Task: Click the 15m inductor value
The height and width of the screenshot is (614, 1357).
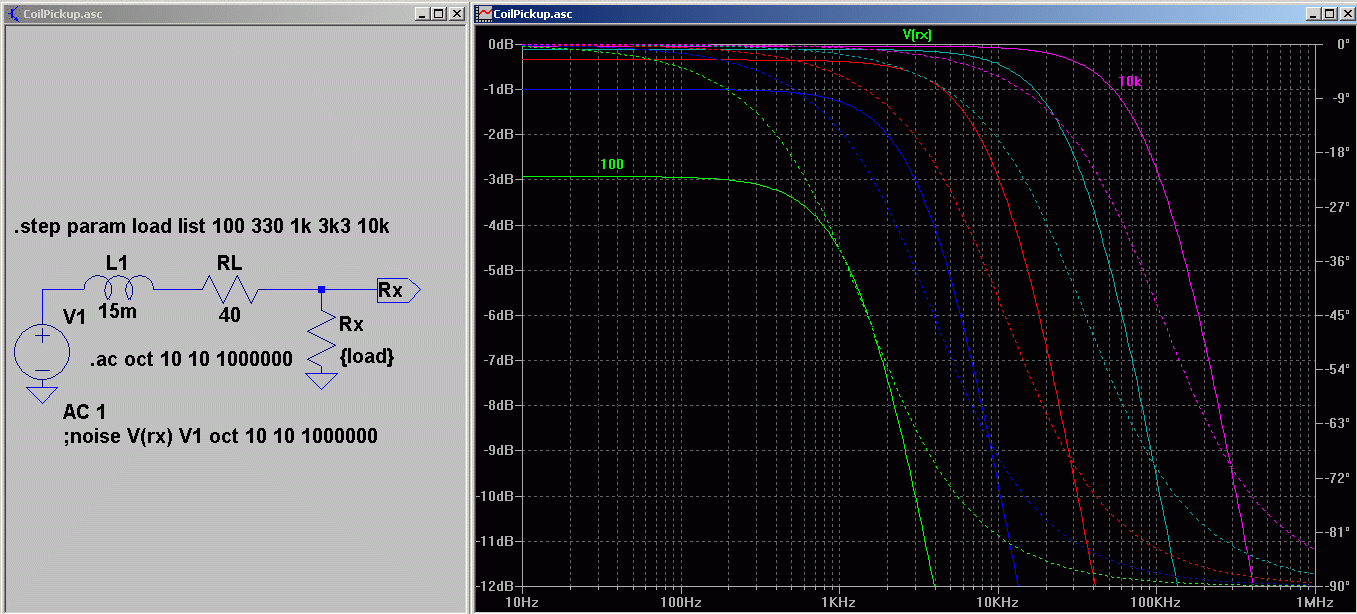Action: point(117,312)
